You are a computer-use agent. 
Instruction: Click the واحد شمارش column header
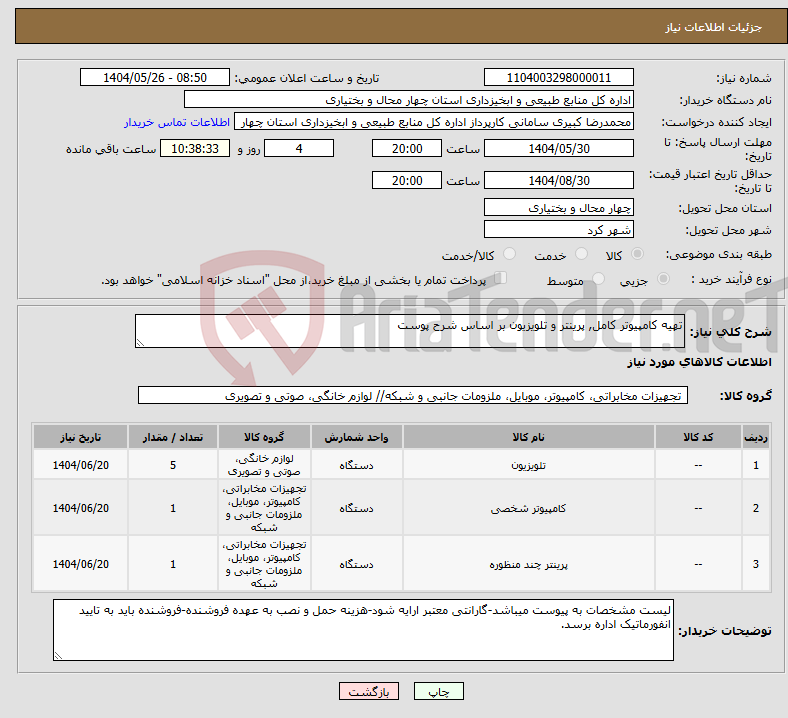click(x=356, y=437)
